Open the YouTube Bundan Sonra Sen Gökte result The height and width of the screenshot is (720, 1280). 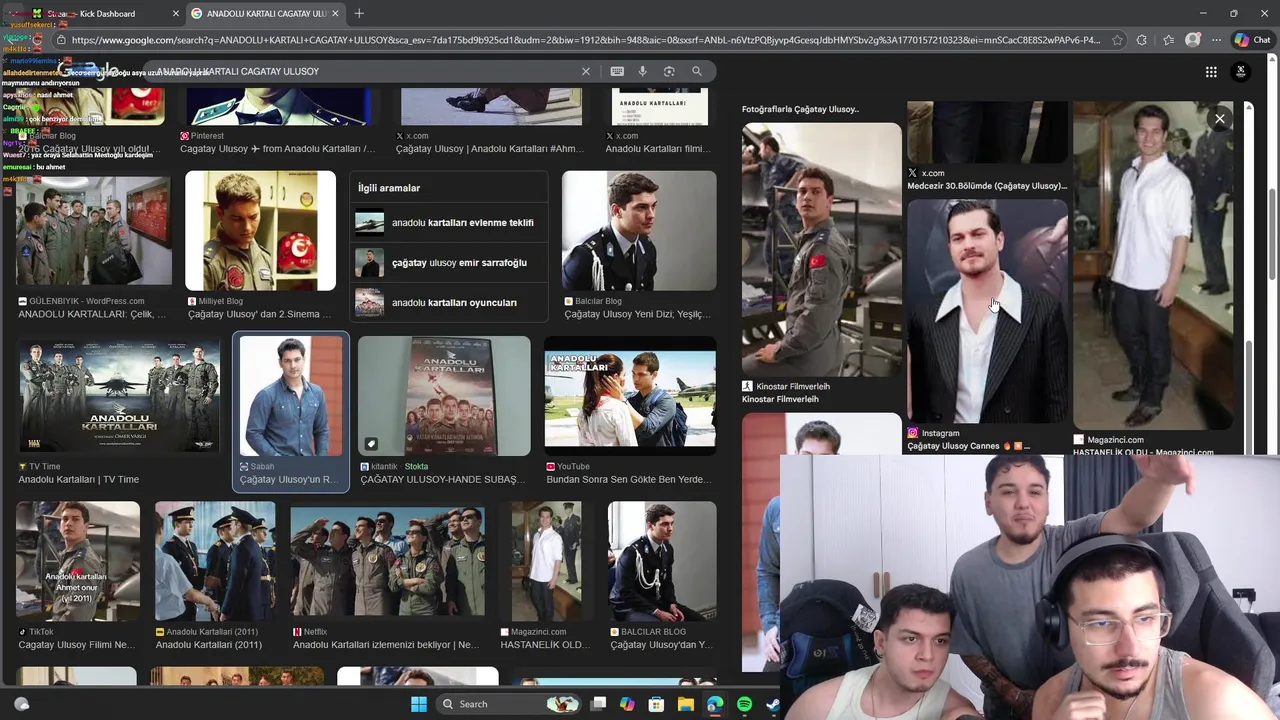630,397
